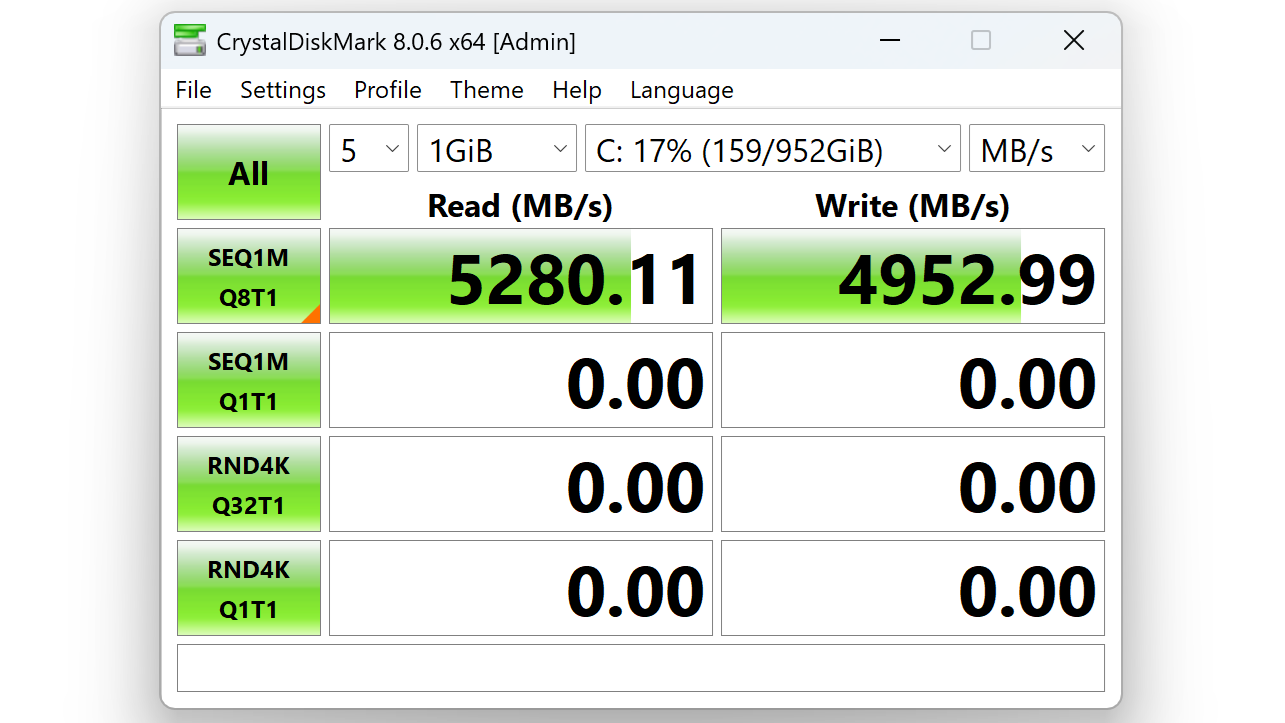The image size is (1285, 723).
Task: Start the RND4K Q32T1 test
Action: coord(249,484)
